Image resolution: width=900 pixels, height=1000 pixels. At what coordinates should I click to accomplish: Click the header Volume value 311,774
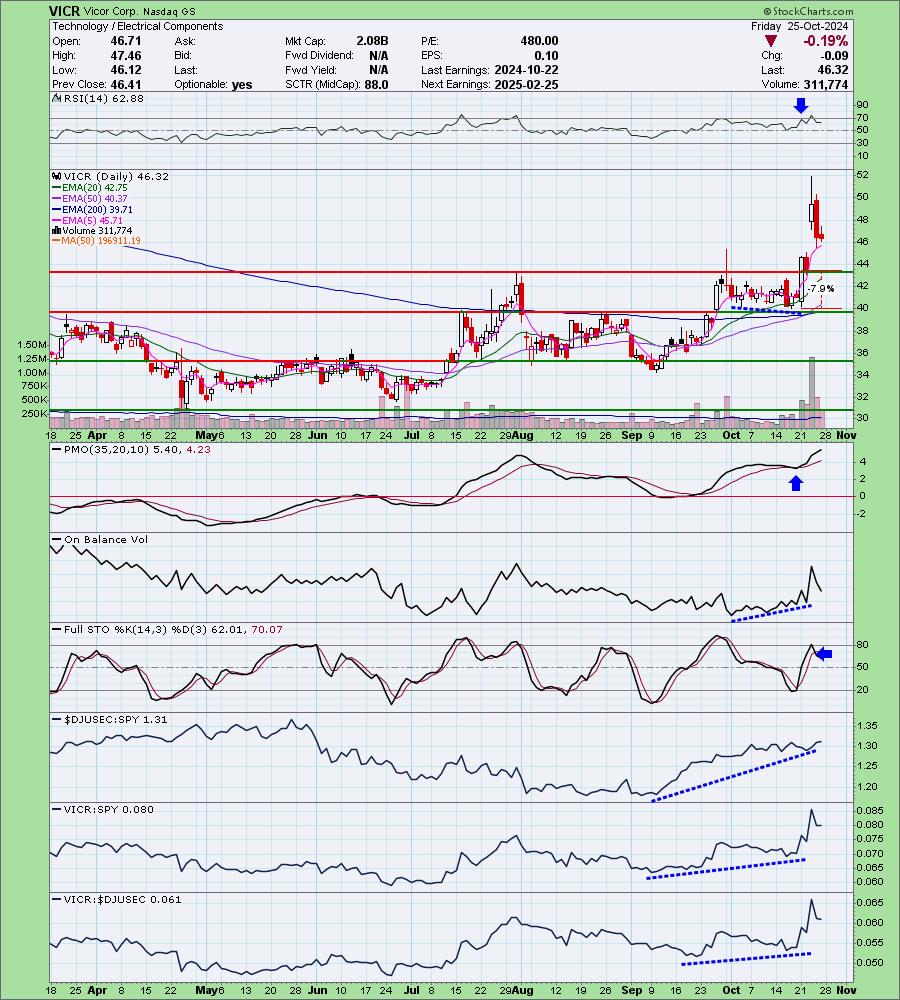826,85
